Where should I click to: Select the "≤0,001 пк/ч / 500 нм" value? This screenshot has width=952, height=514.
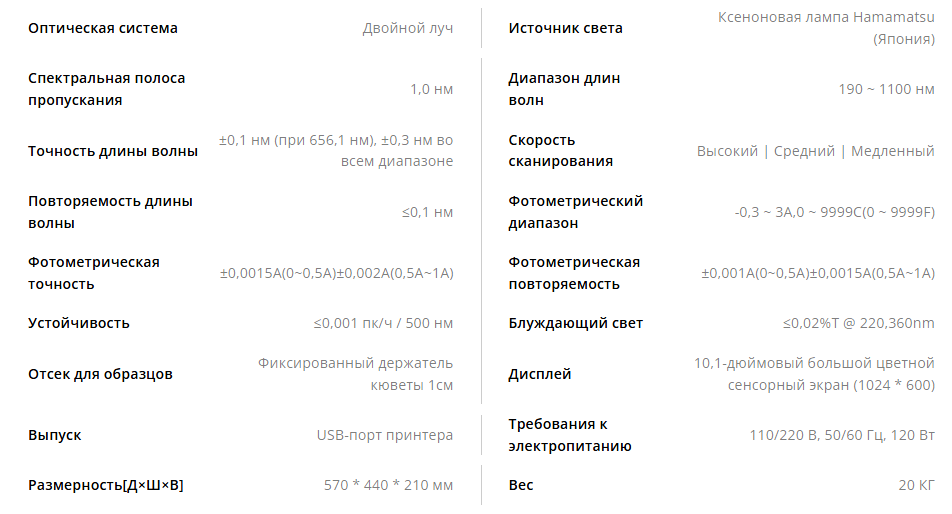point(383,323)
